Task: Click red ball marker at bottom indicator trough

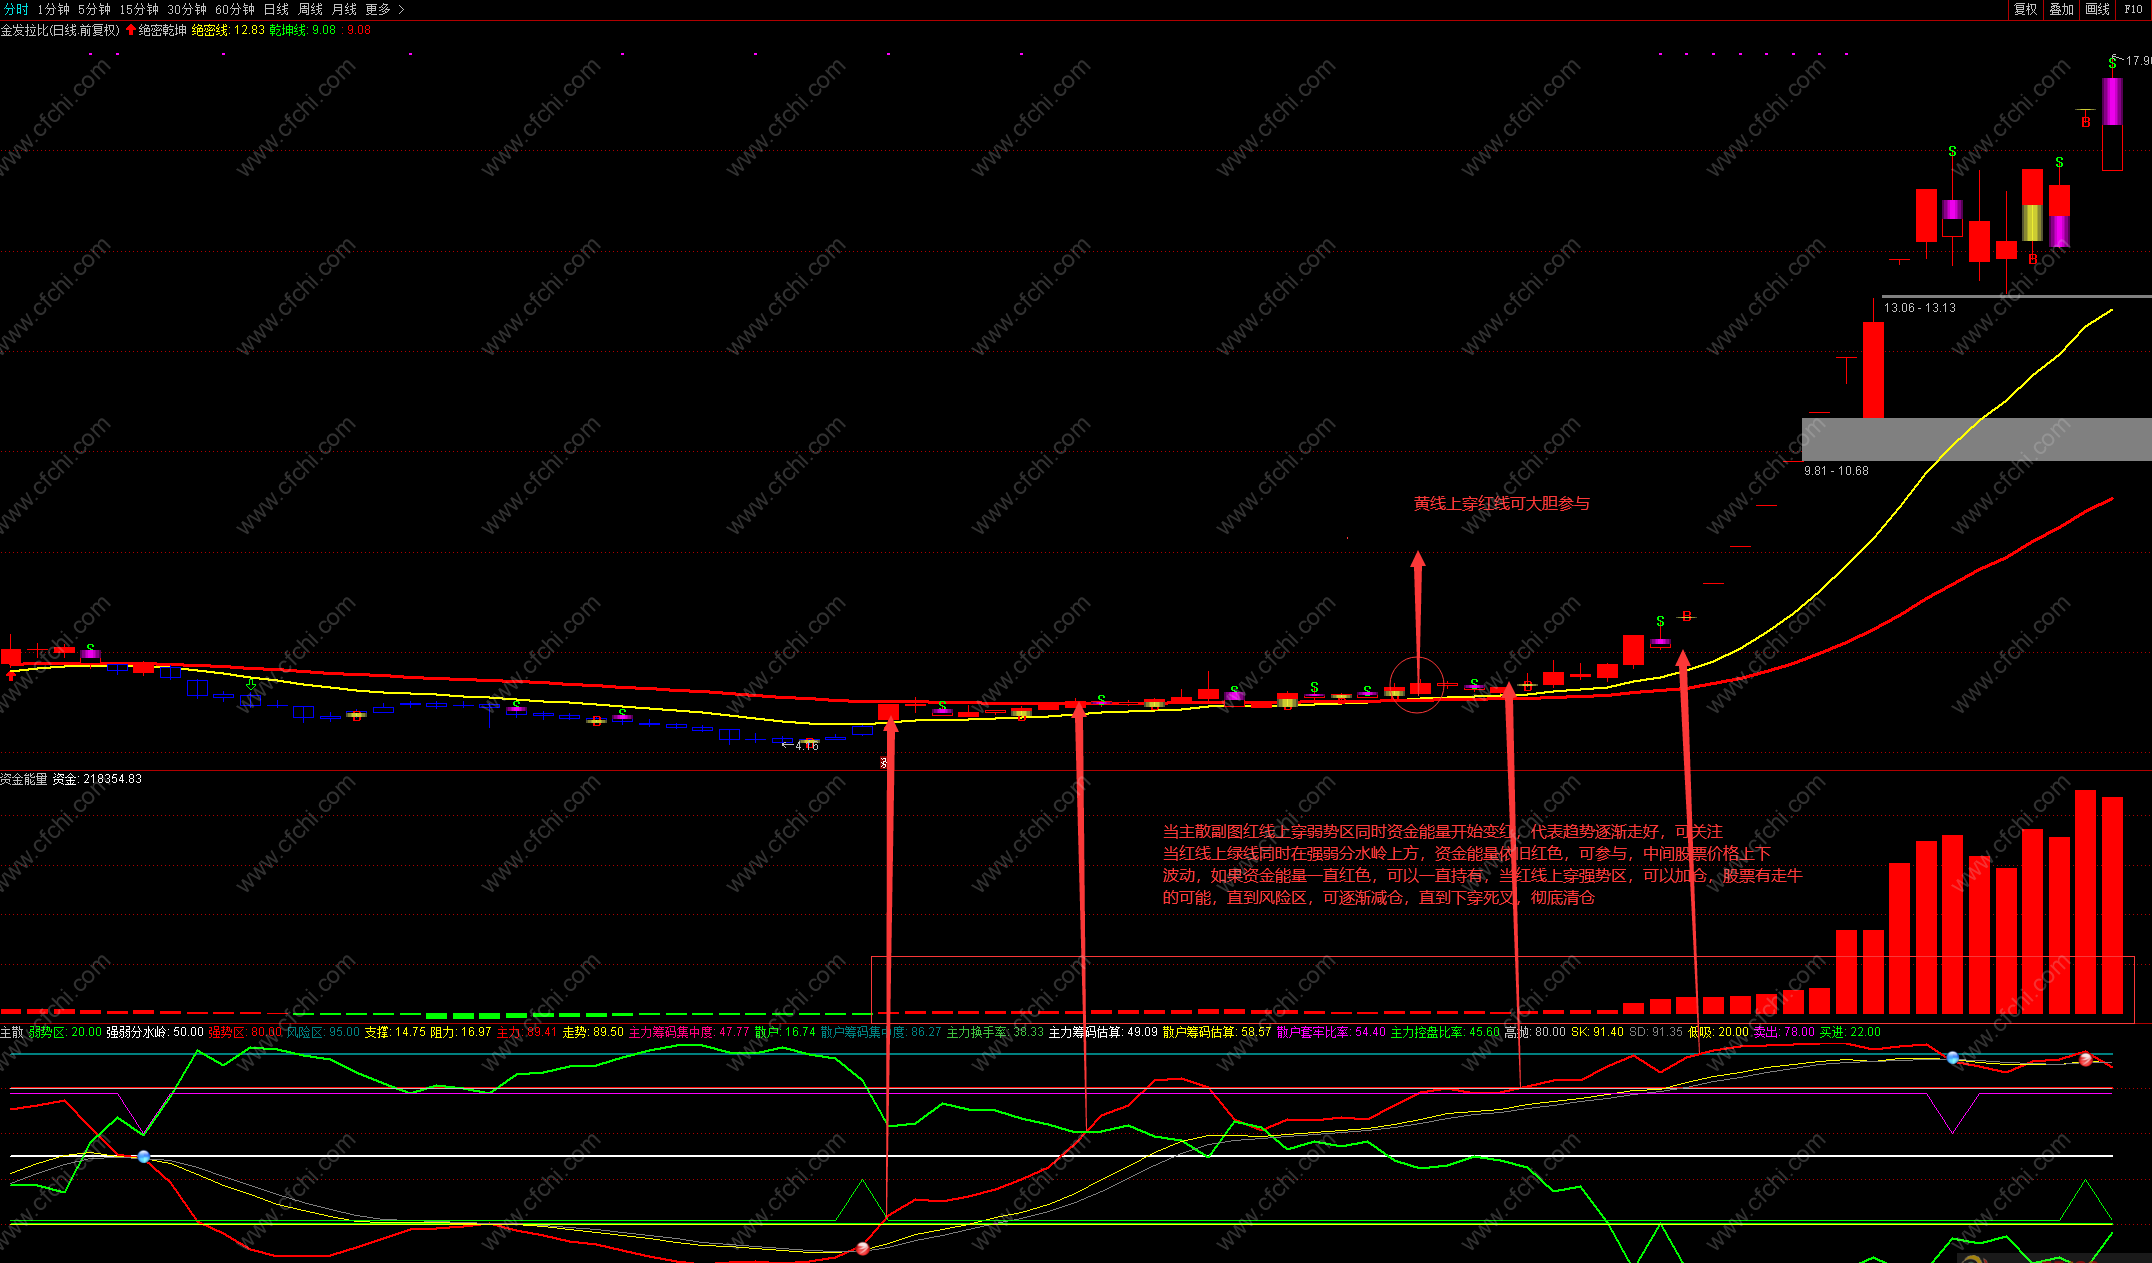Action: pos(863,1249)
